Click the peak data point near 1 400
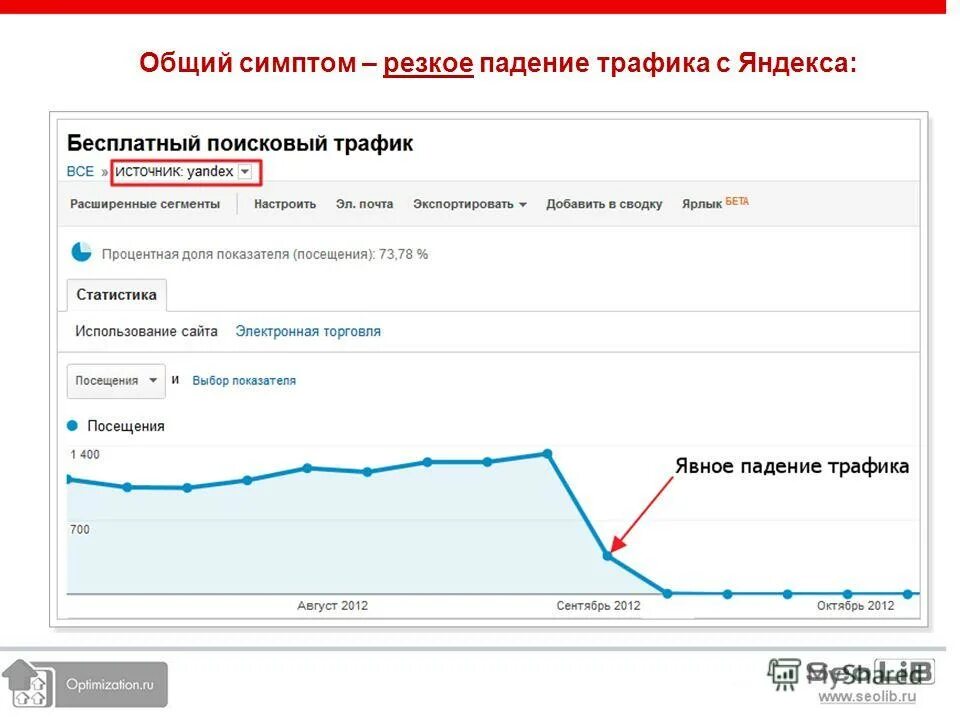This screenshot has height=720, width=960. pos(548,454)
